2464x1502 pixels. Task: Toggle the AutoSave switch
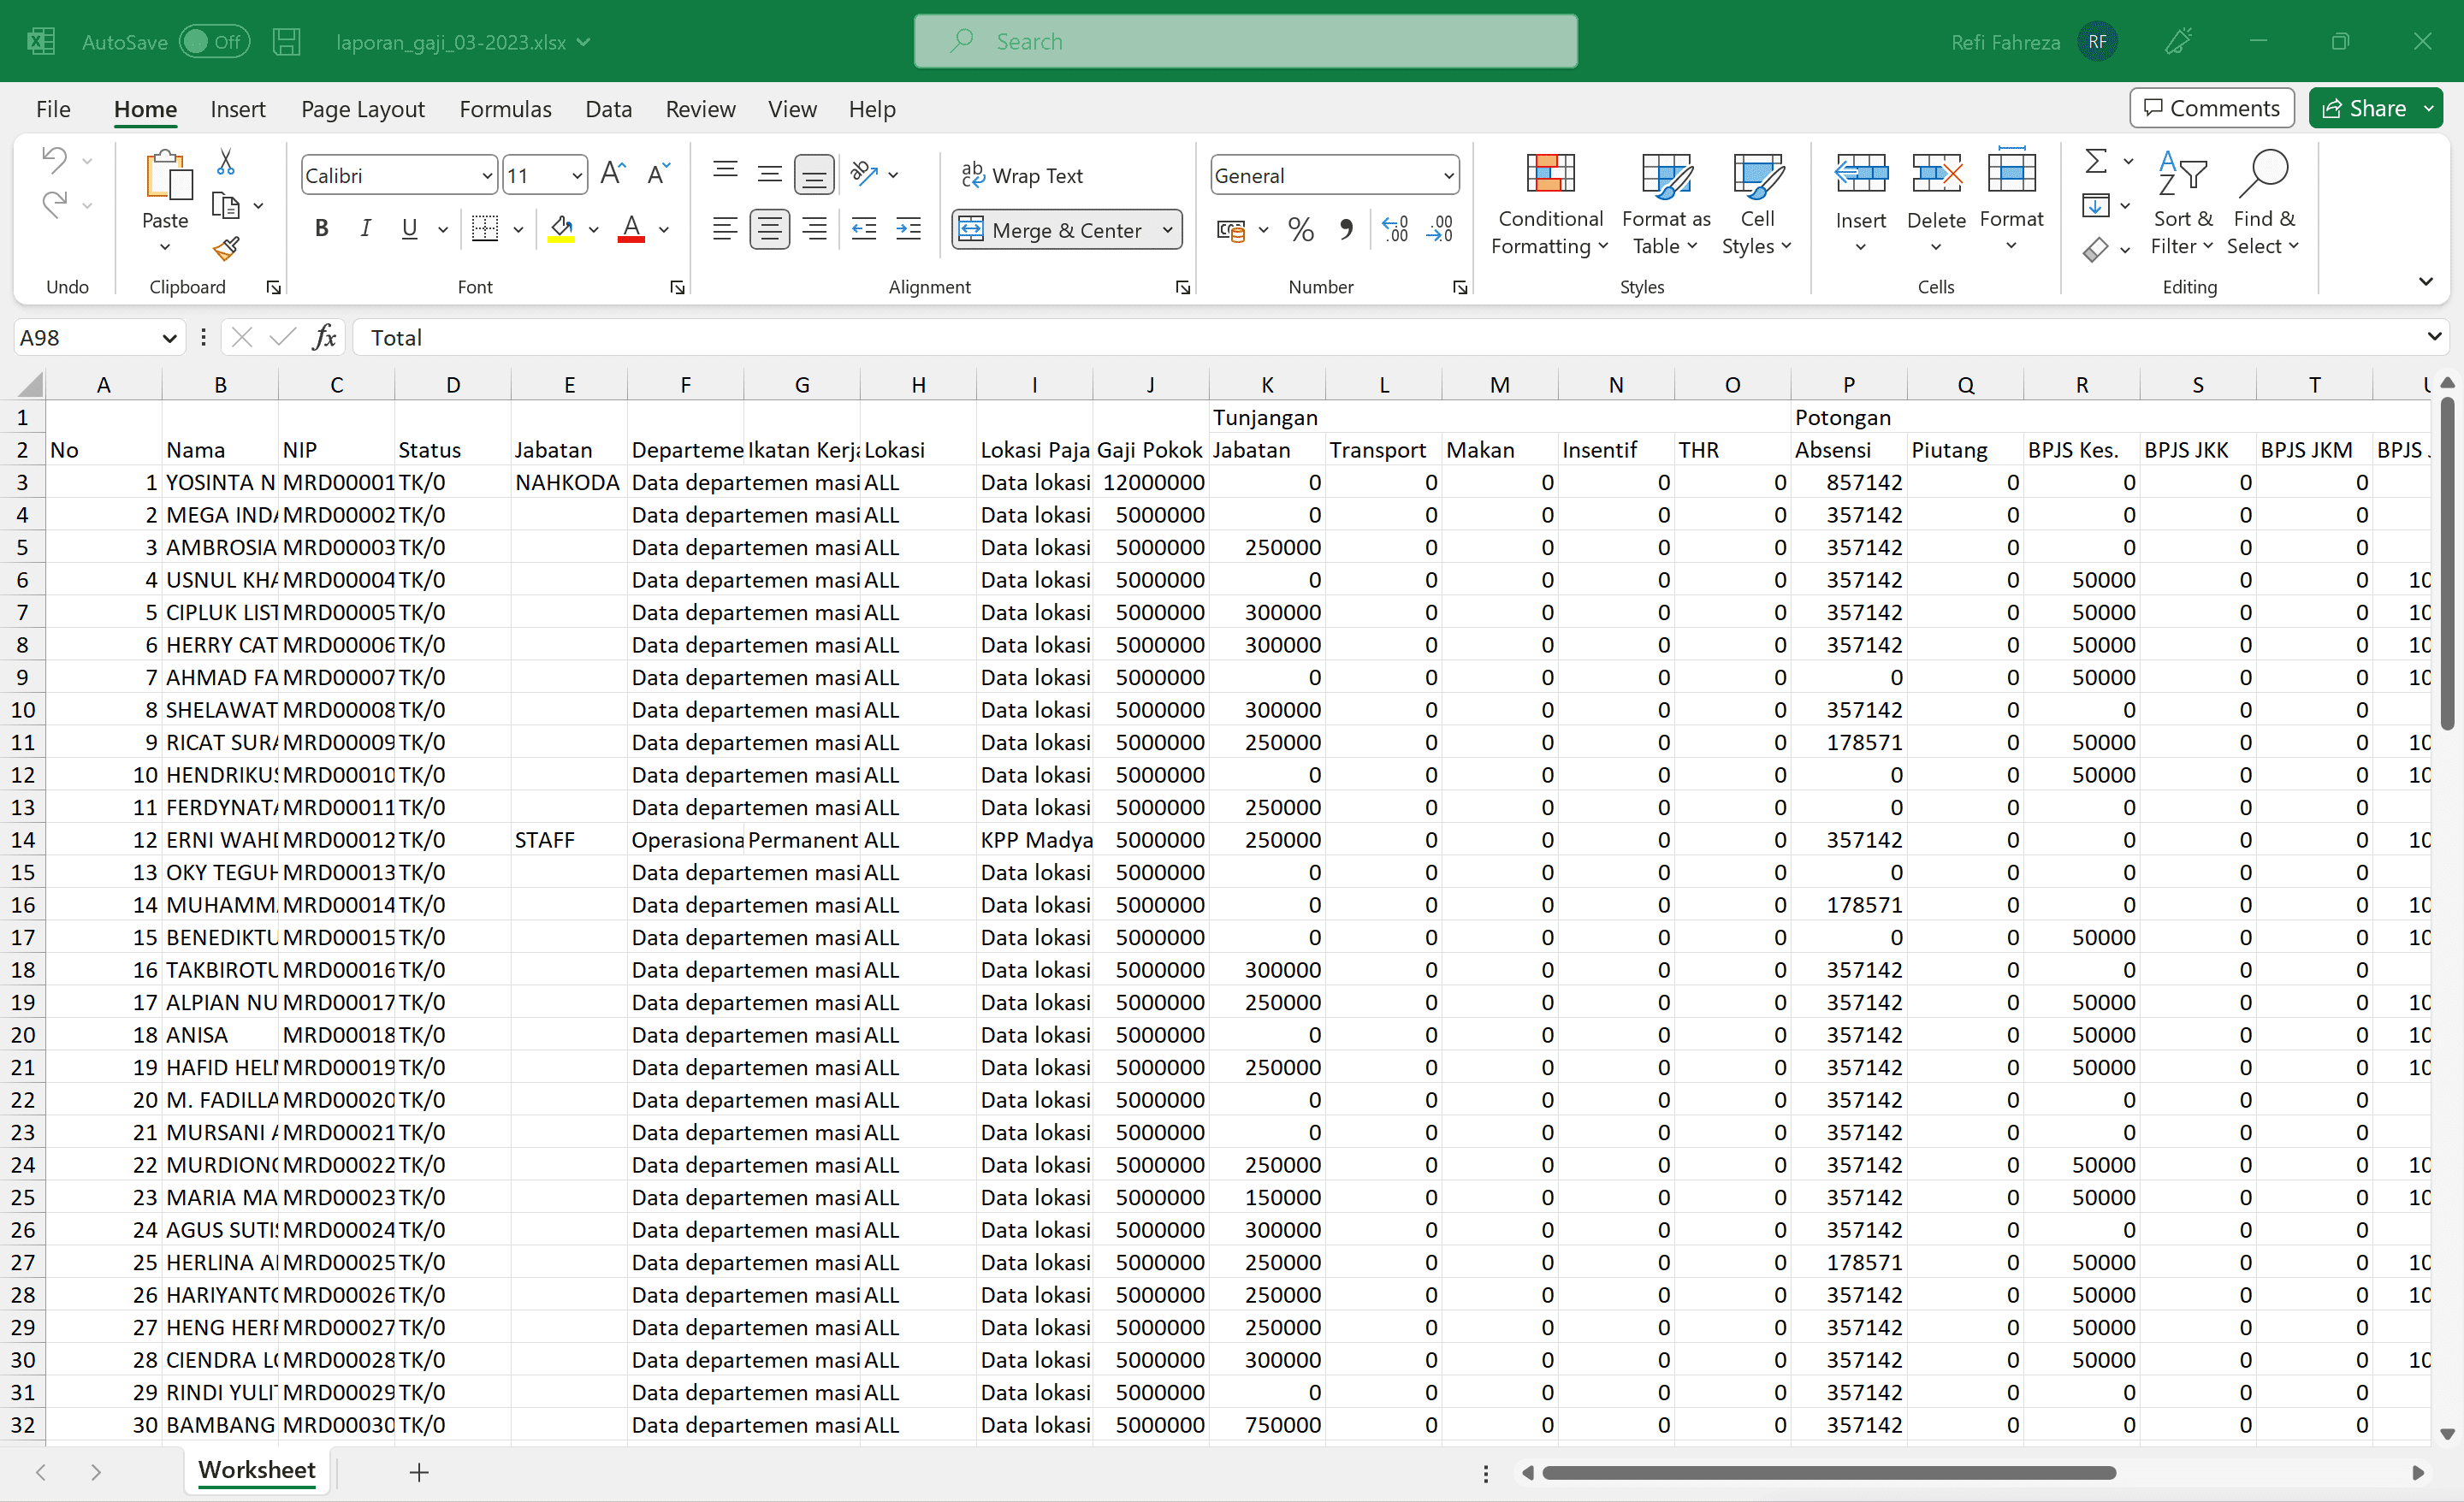[213, 42]
